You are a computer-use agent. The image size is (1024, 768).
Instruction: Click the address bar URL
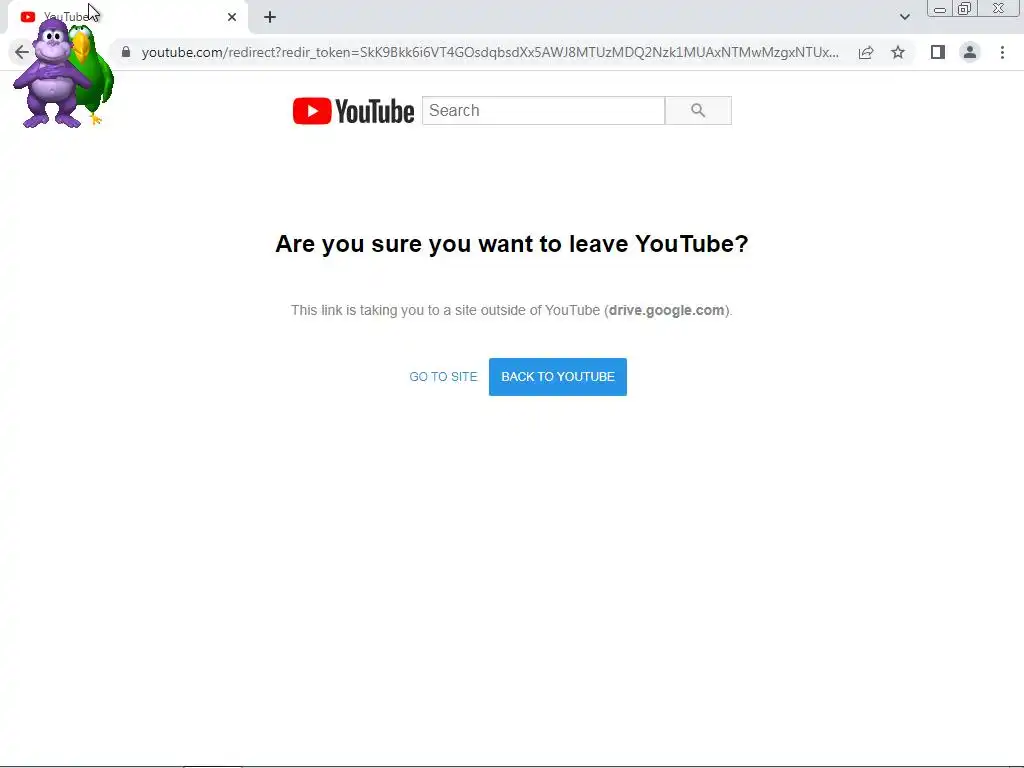pyautogui.click(x=490, y=52)
